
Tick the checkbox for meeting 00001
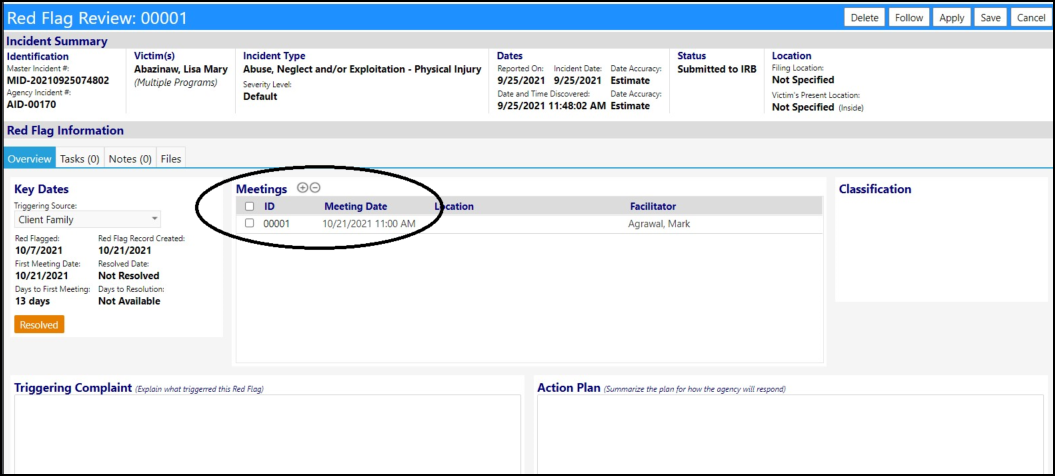pyautogui.click(x=250, y=224)
